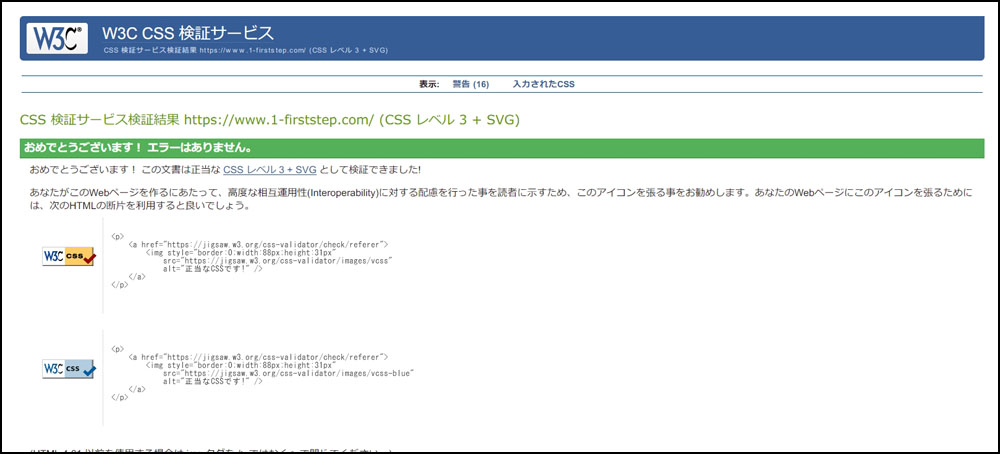Click the second code block's alt attribute line
This screenshot has width=1000, height=454.
tap(213, 381)
